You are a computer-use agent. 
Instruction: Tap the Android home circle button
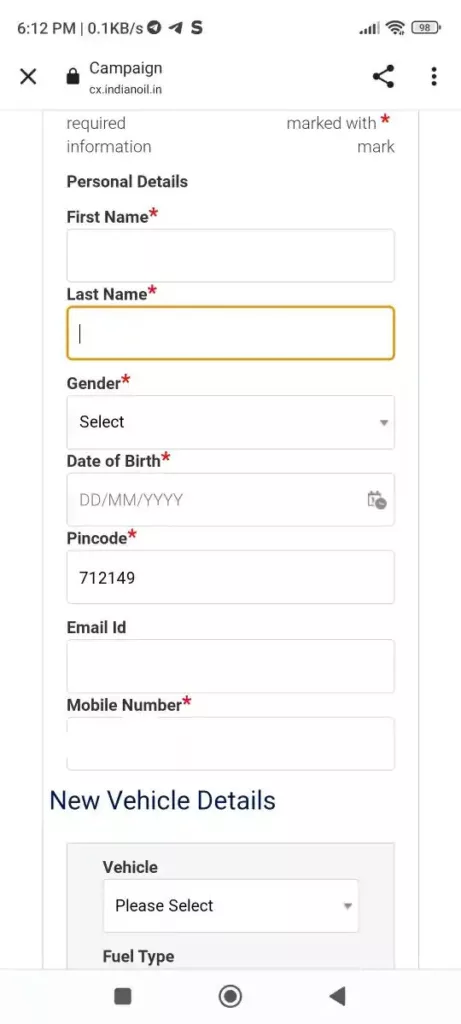(x=230, y=996)
